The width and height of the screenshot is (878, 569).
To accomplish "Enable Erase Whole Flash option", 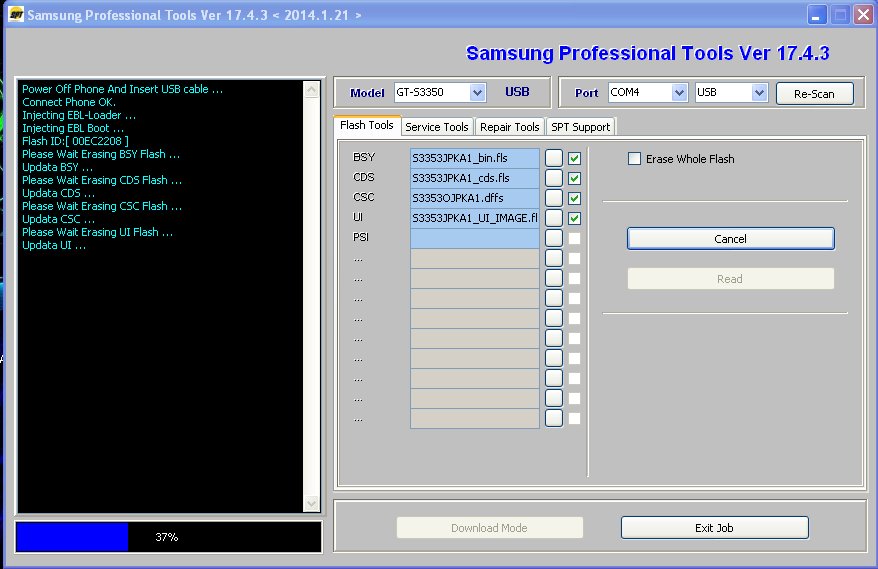I will pyautogui.click(x=634, y=158).
